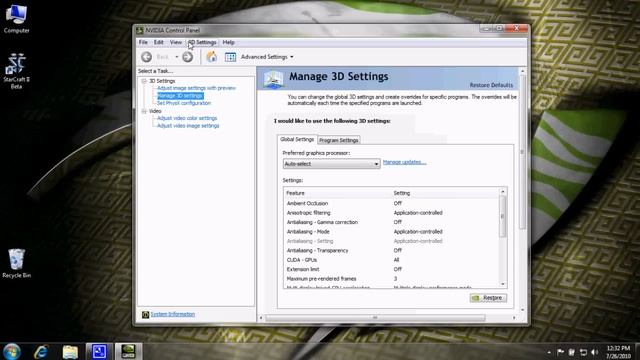Click the Setting column header
This screenshot has width=640, height=360.
tap(445, 193)
